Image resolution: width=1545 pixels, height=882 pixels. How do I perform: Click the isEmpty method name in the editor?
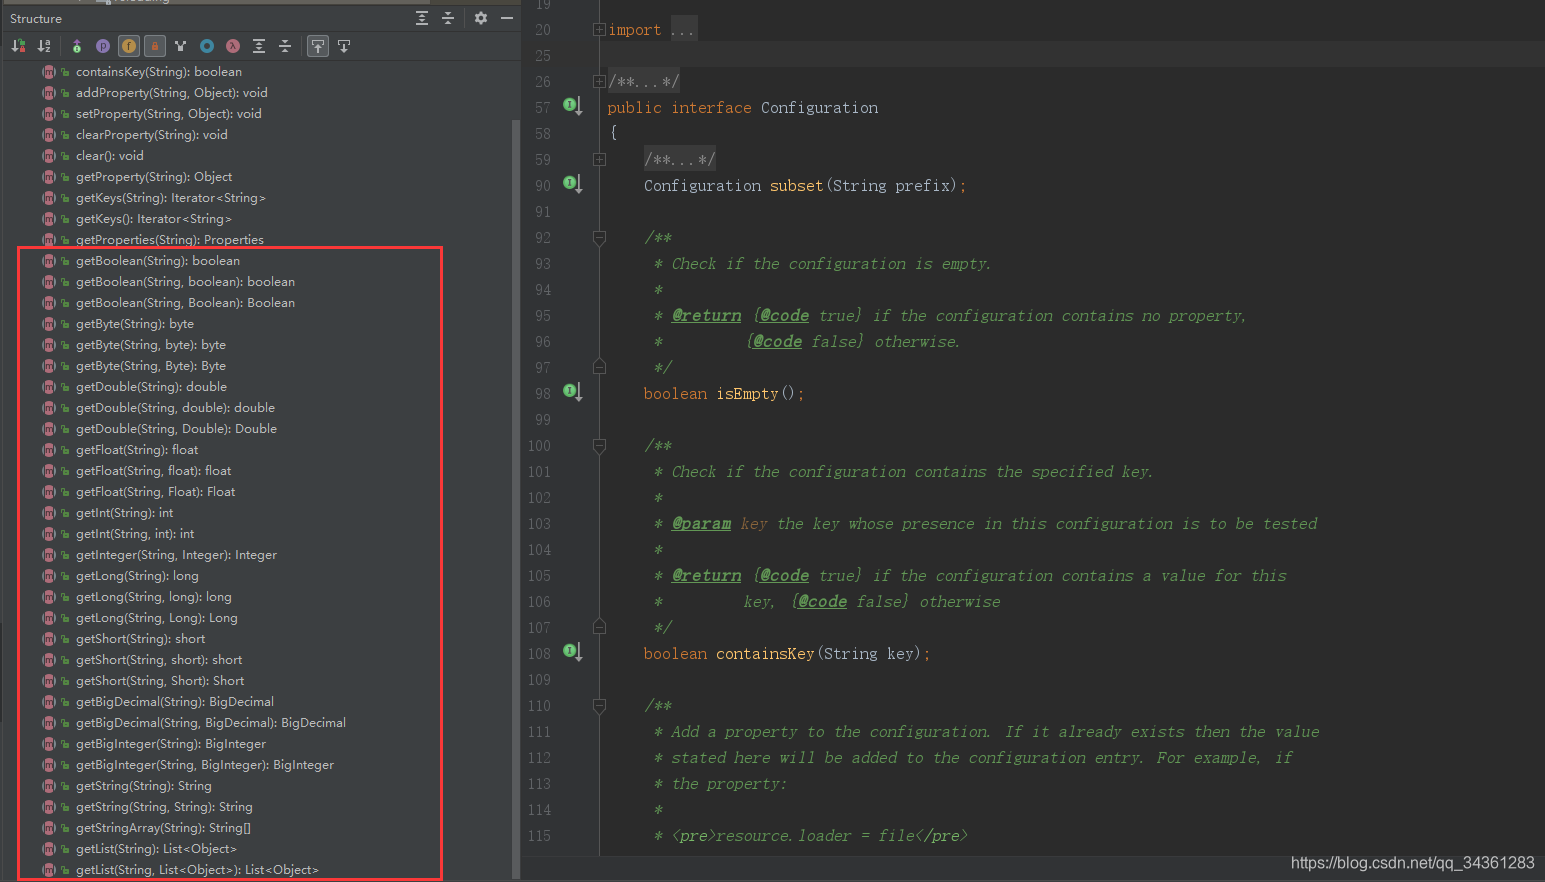pyautogui.click(x=747, y=394)
